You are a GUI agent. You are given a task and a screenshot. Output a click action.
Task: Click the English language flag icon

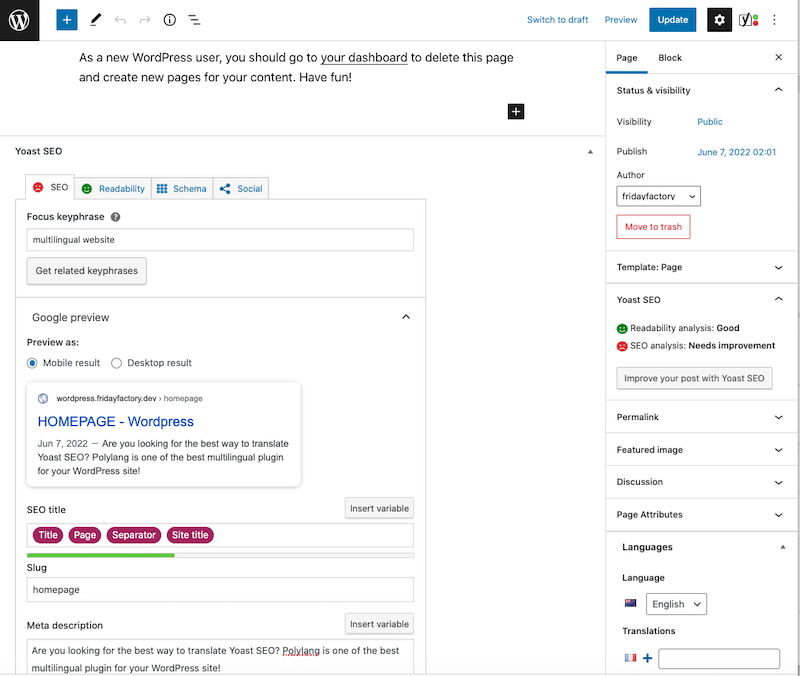[631, 603]
